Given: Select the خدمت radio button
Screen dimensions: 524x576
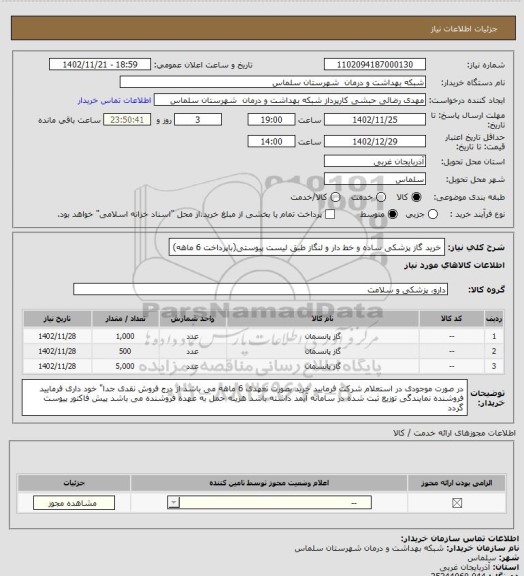Looking at the screenshot, I should pyautogui.click(x=381, y=197).
